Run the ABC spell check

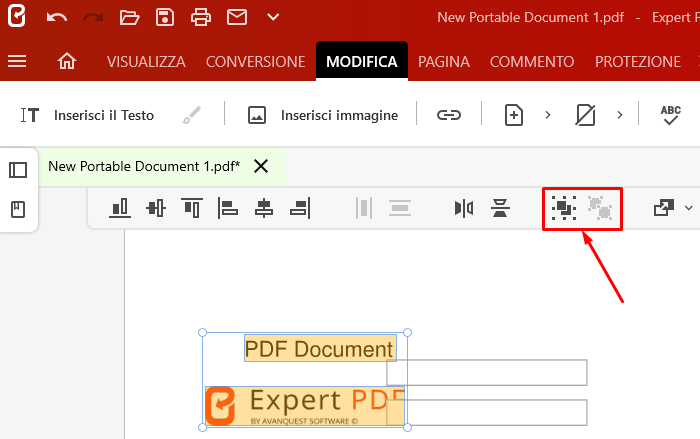coord(671,115)
